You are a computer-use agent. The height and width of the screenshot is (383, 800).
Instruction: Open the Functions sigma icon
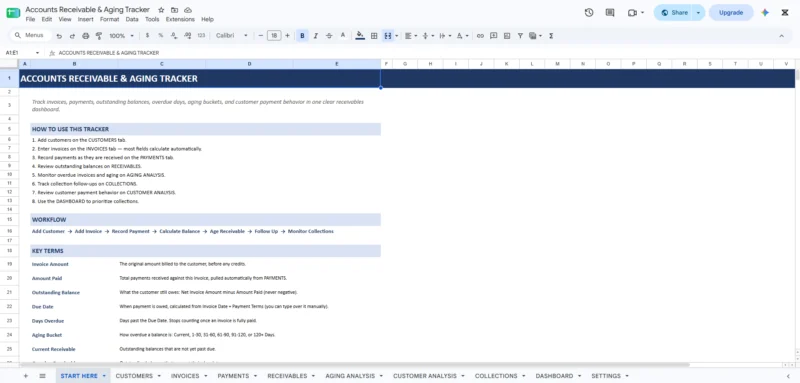point(551,36)
